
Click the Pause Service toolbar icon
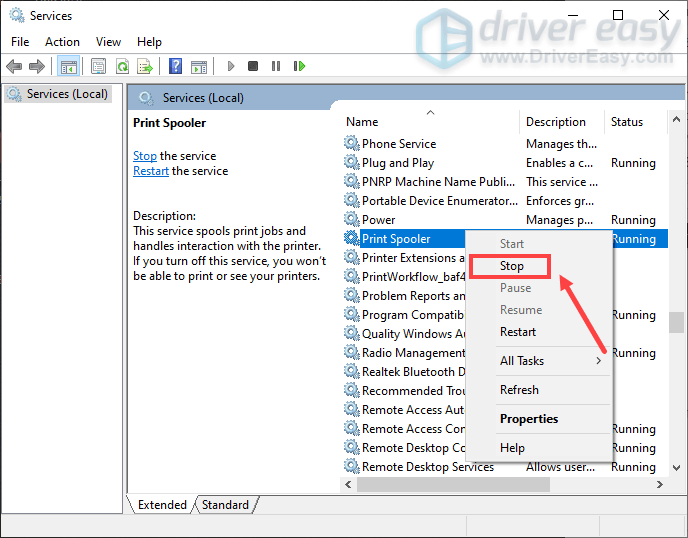click(276, 66)
